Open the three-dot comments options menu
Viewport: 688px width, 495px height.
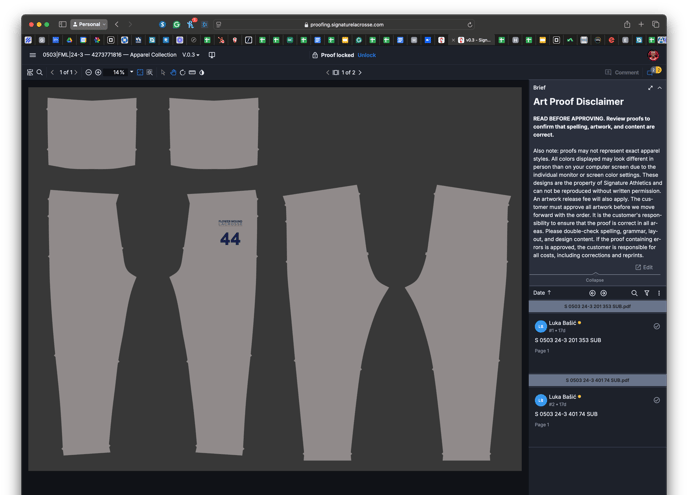tap(658, 293)
